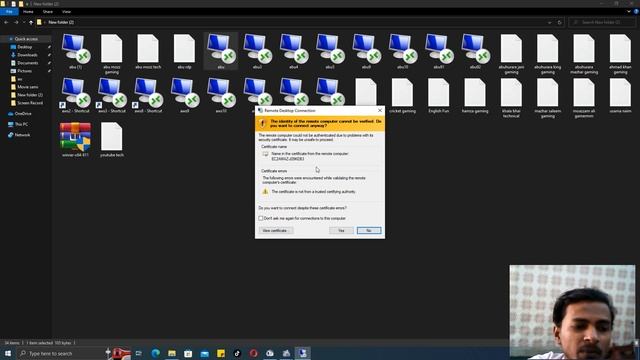Select the cricket gaming file
640x360 pixels.
pos(402,95)
